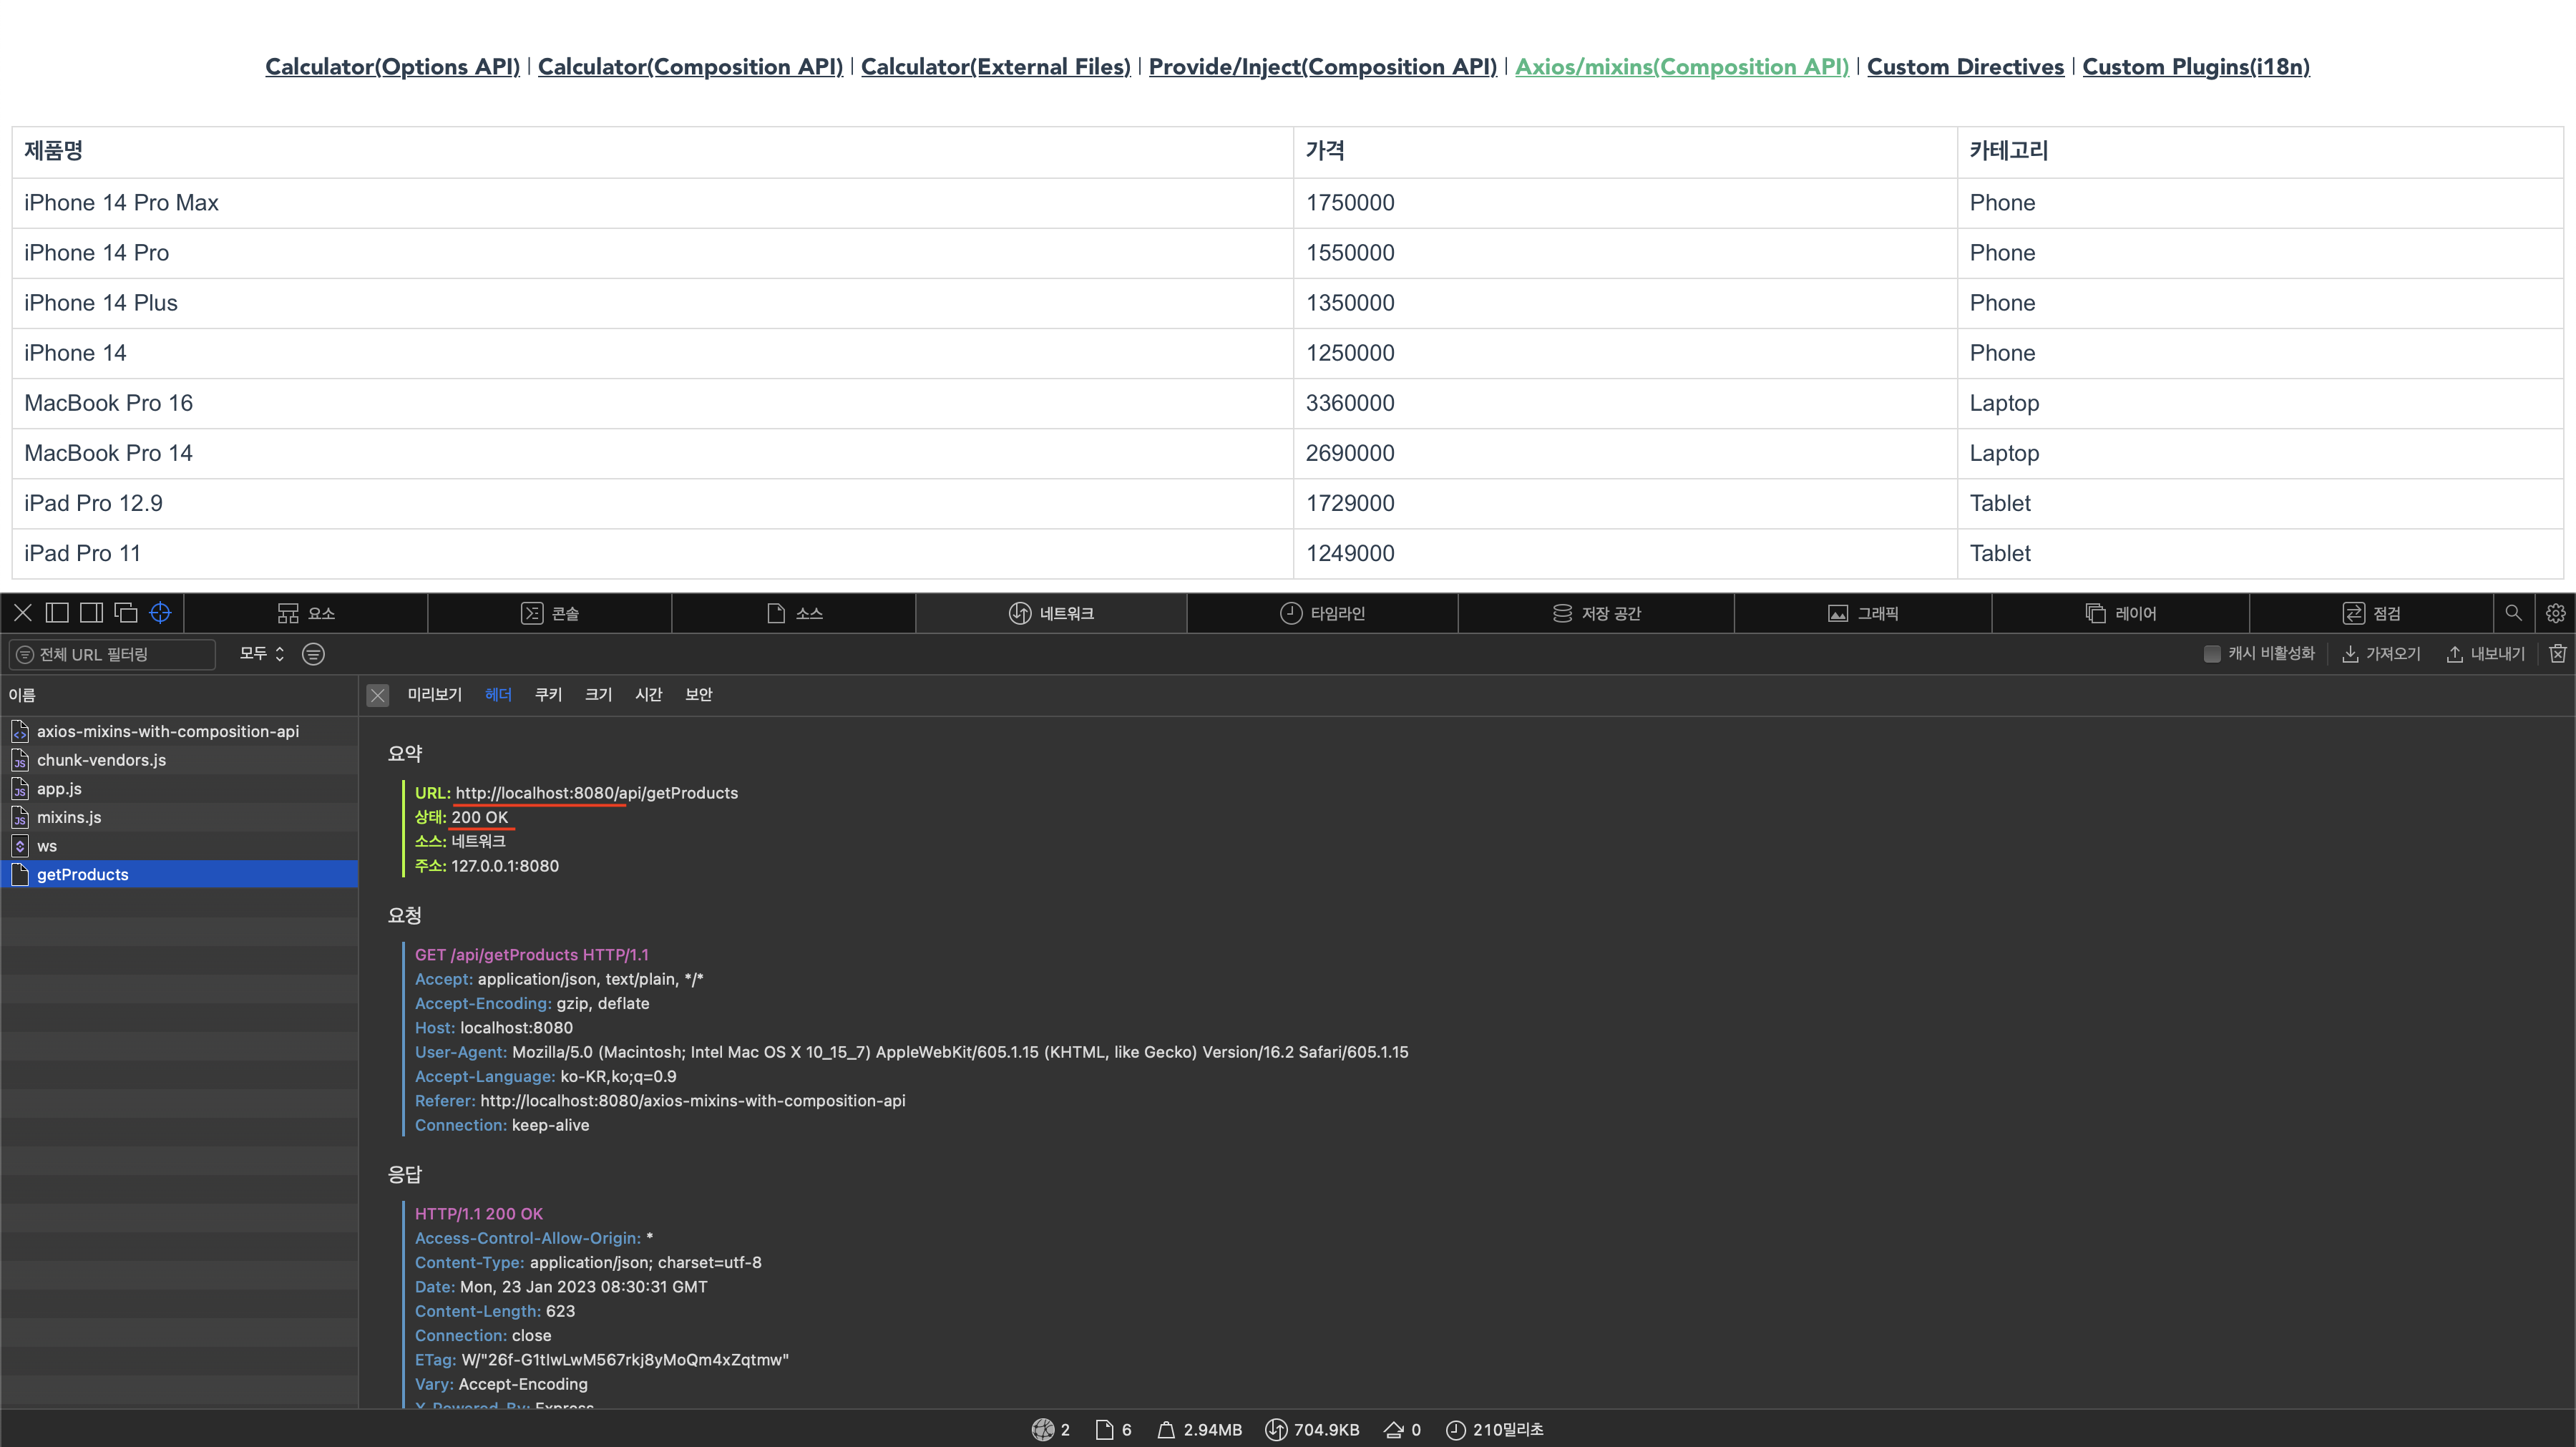Click Axios/mixins(Composition API) navigation link

pyautogui.click(x=1682, y=67)
